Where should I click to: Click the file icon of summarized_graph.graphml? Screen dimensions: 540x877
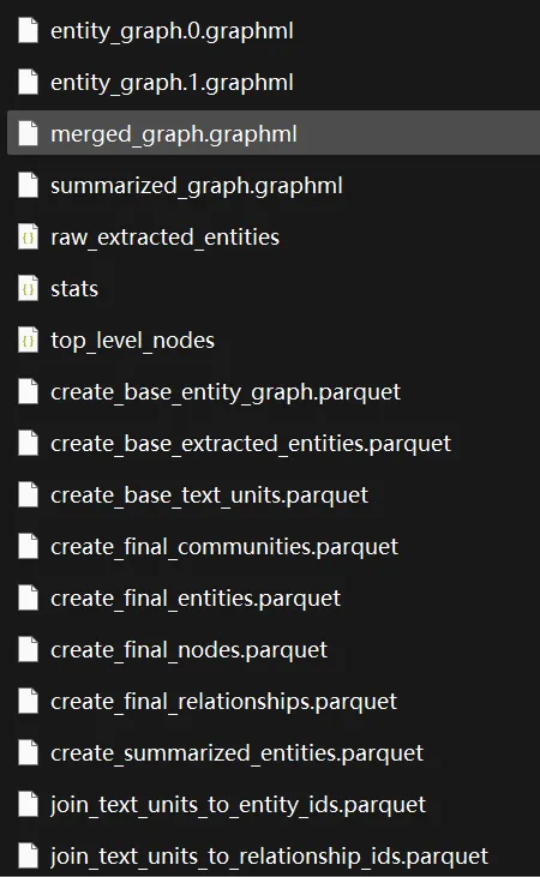[28, 186]
